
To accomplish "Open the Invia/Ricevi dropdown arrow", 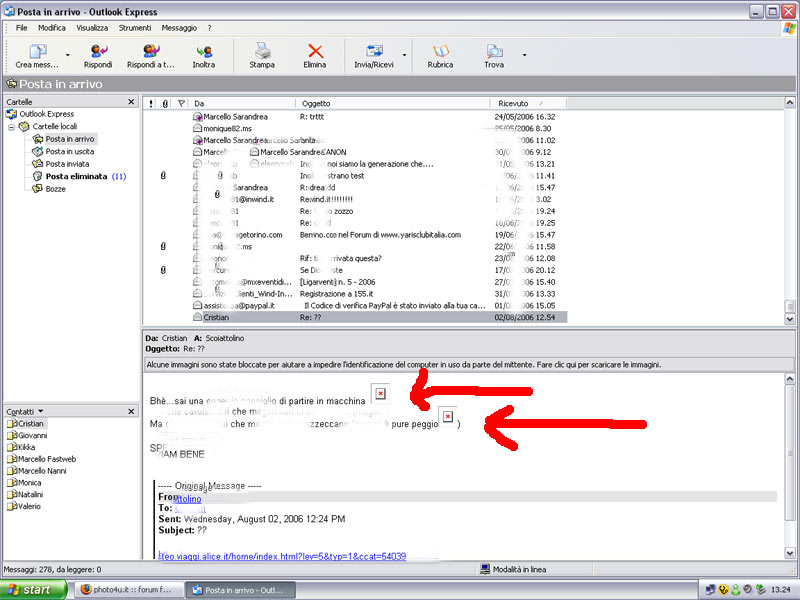I will (404, 55).
